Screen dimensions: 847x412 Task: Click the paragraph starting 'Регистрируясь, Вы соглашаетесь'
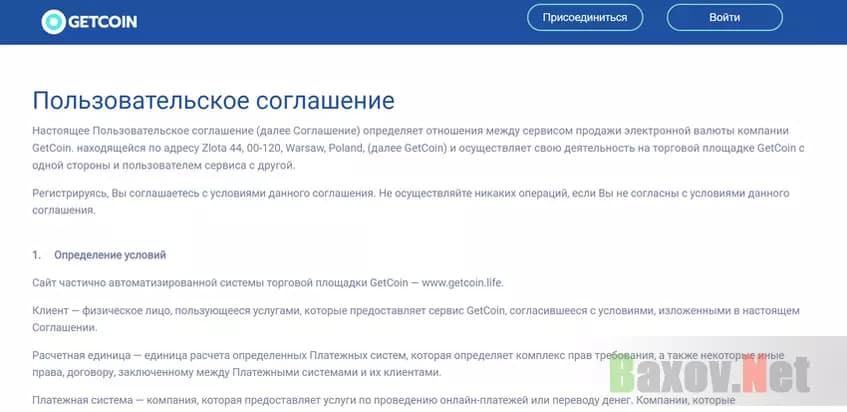(411, 201)
